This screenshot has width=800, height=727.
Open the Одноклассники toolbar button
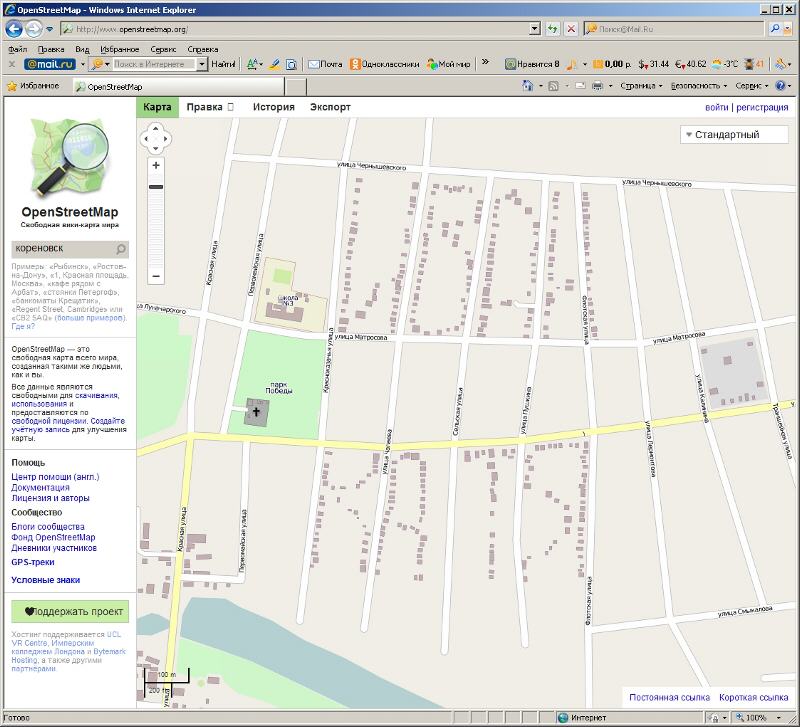[x=383, y=64]
